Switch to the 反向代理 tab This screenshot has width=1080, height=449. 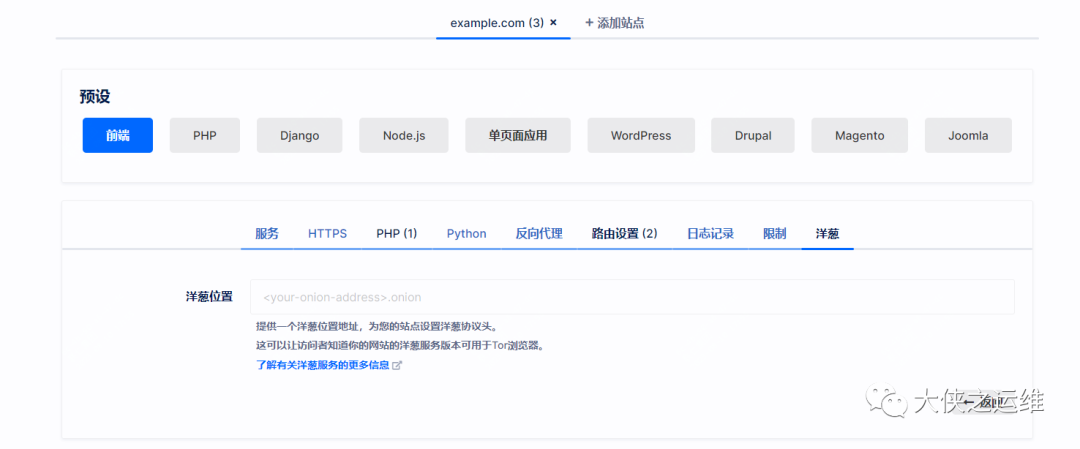pyautogui.click(x=539, y=233)
